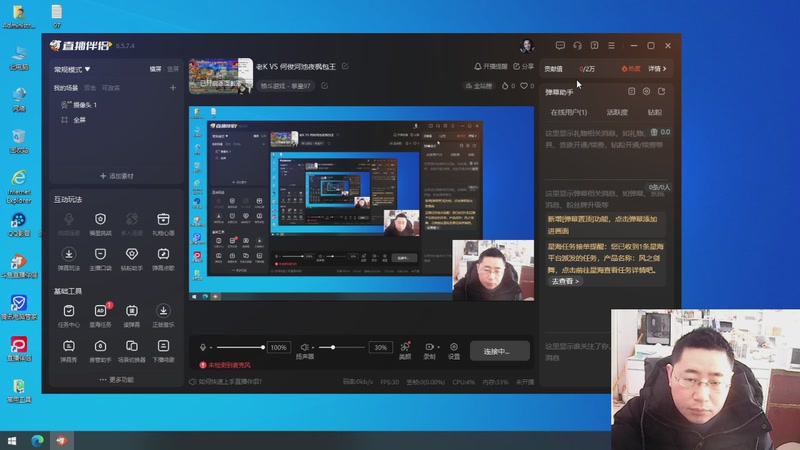Click the 弹幕助手 panel settings gear icon
This screenshot has height=450, width=800.
click(646, 91)
